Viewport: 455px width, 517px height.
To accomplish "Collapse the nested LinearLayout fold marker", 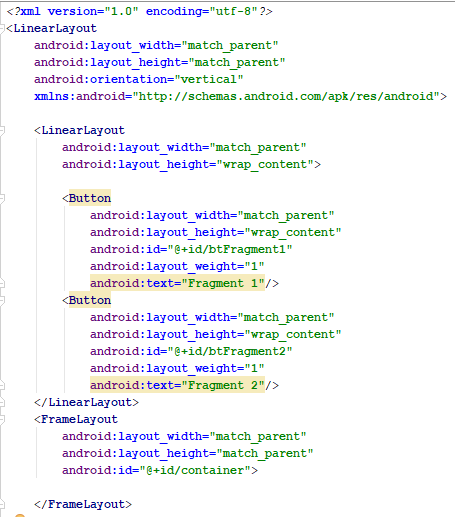I will (x=2, y=130).
